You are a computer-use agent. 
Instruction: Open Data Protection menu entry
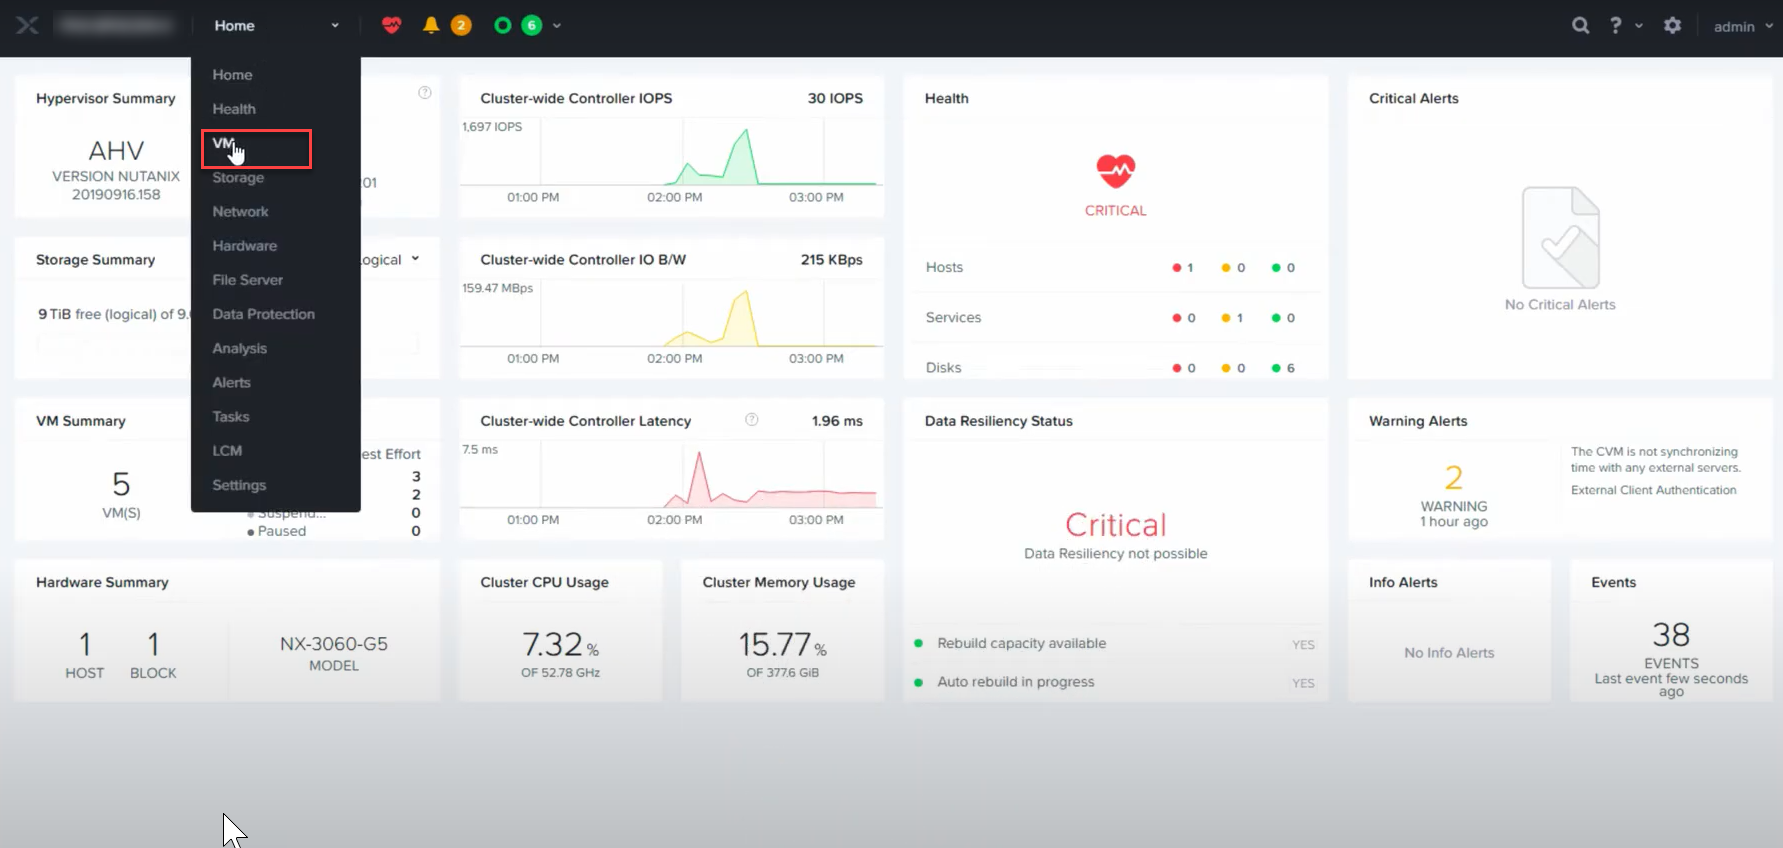[263, 314]
